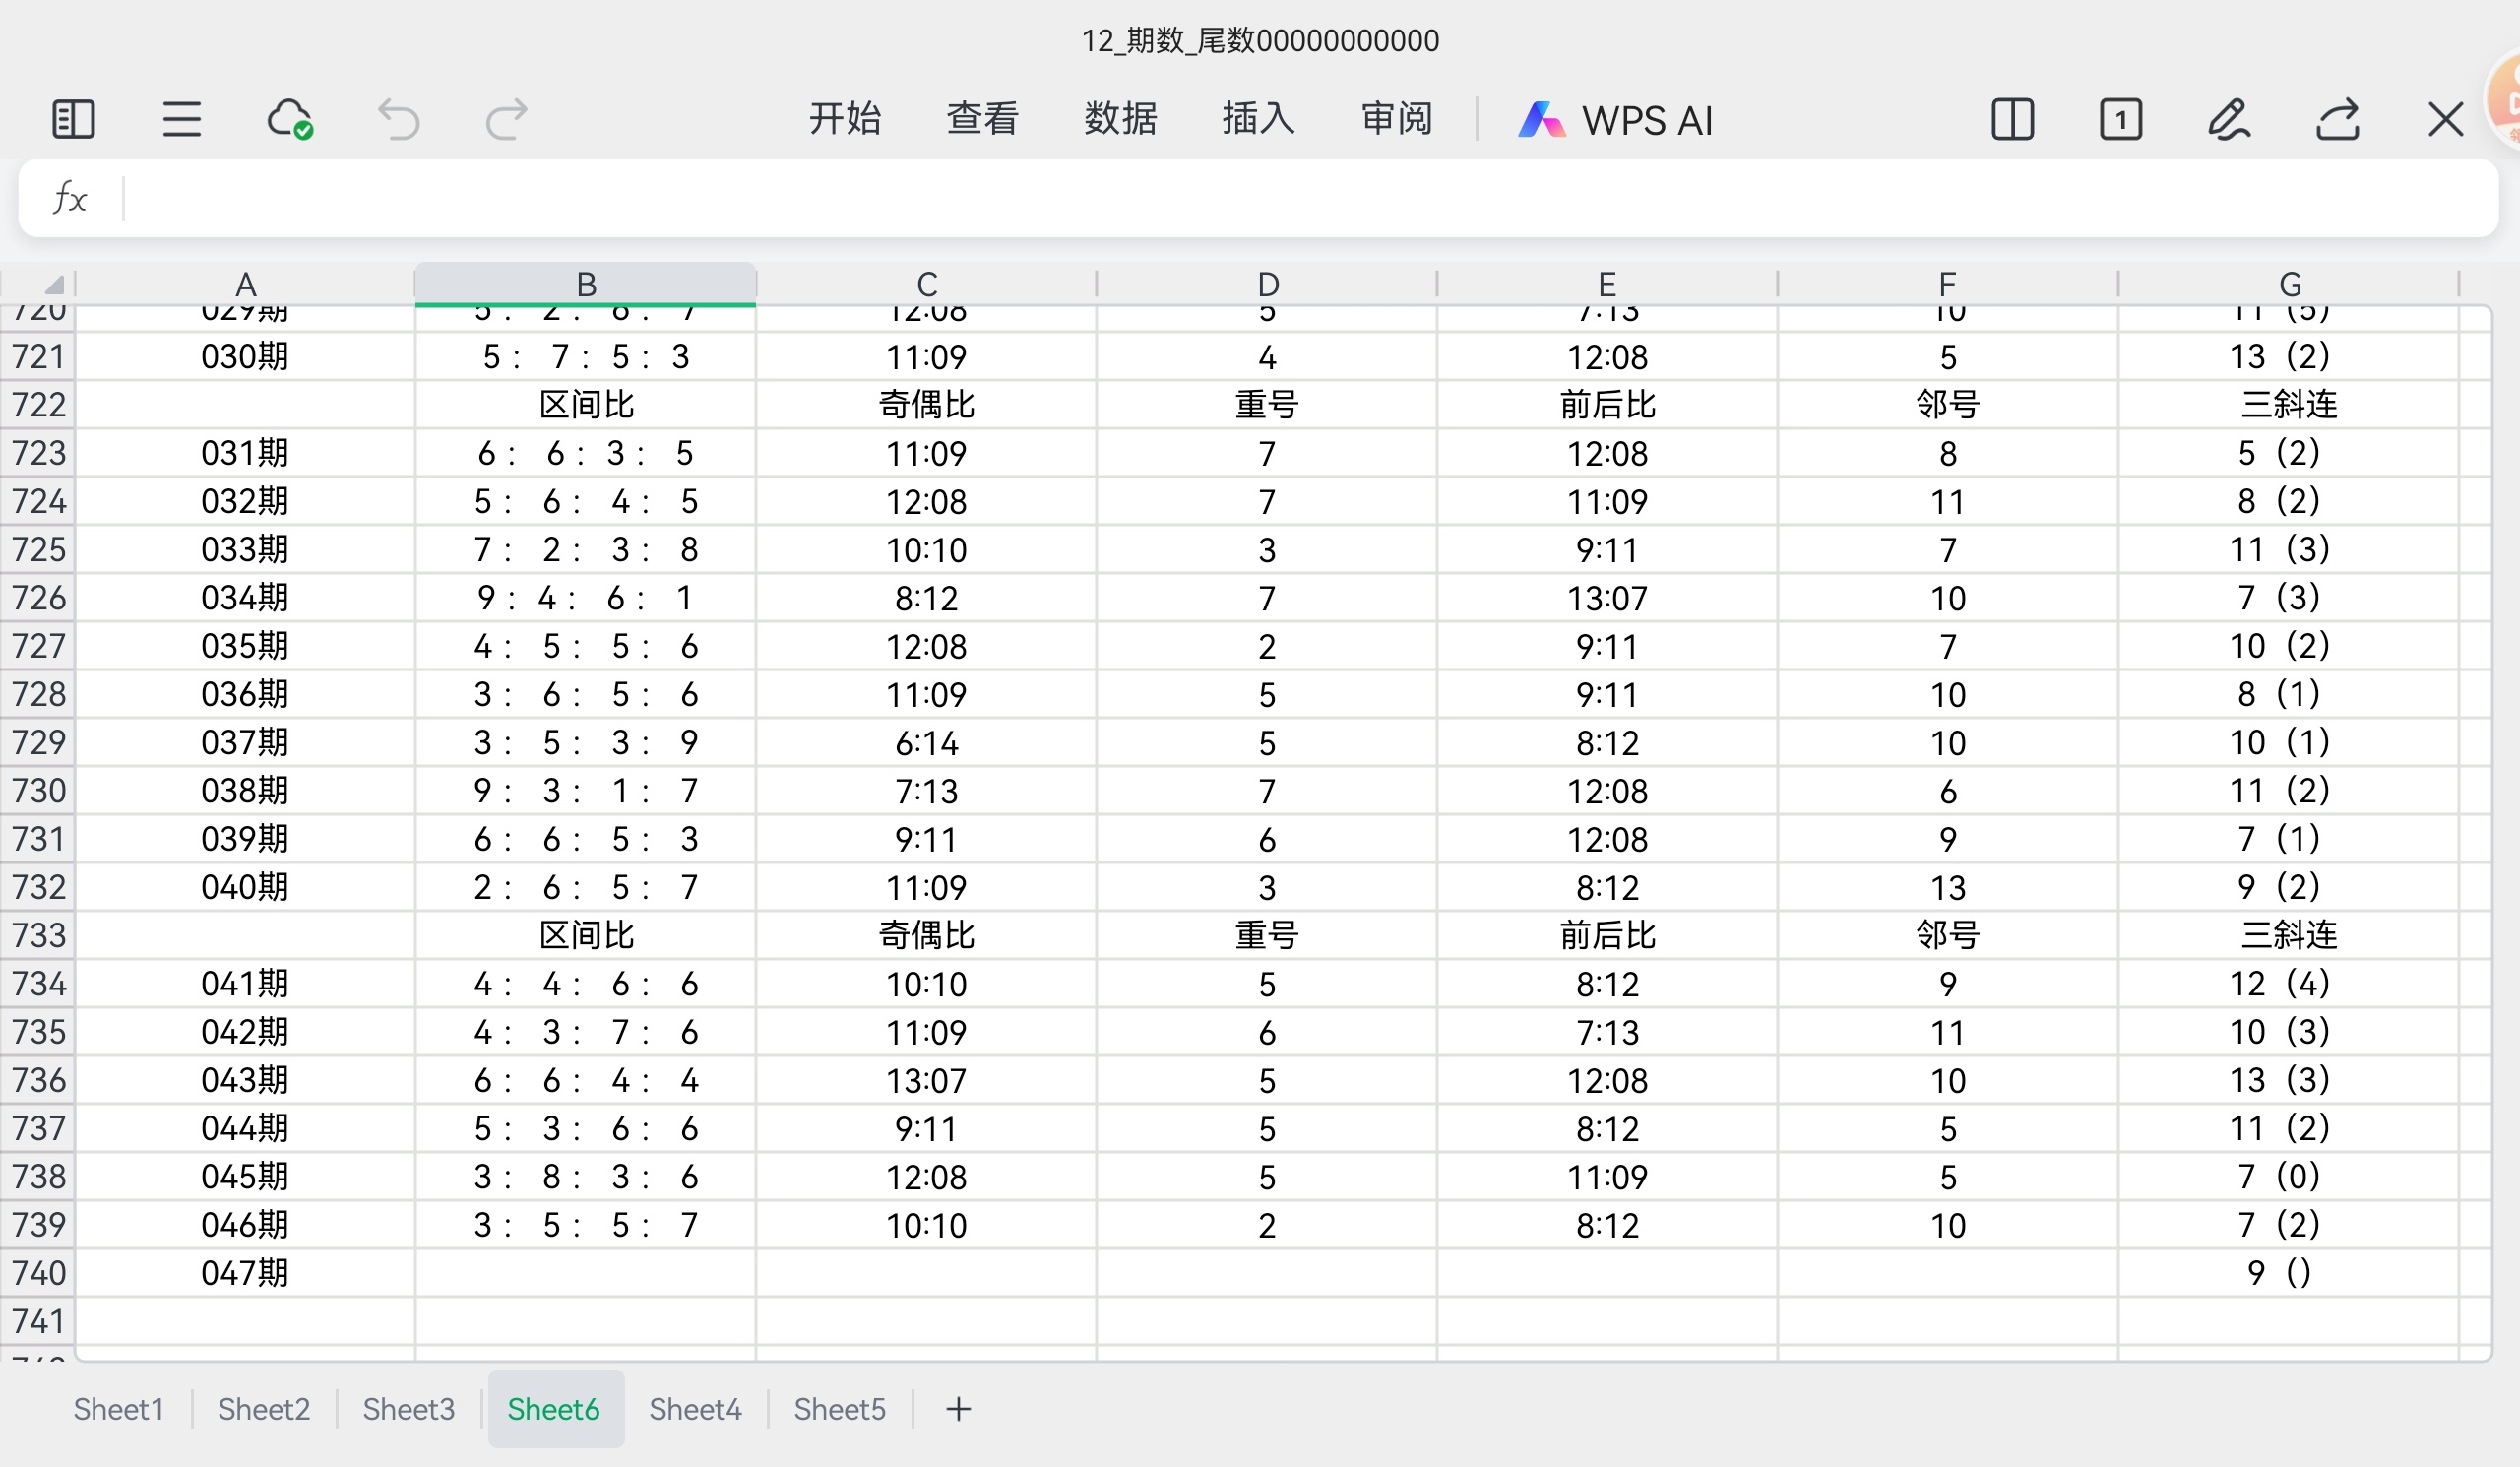Undo the last action

point(399,119)
